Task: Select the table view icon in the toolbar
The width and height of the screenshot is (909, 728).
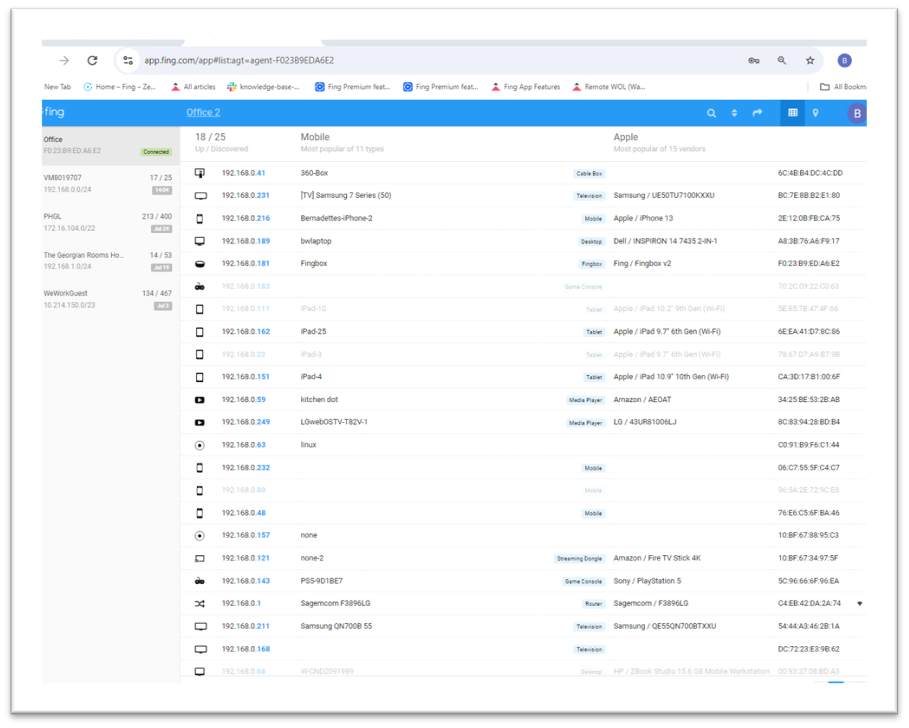Action: pyautogui.click(x=792, y=113)
